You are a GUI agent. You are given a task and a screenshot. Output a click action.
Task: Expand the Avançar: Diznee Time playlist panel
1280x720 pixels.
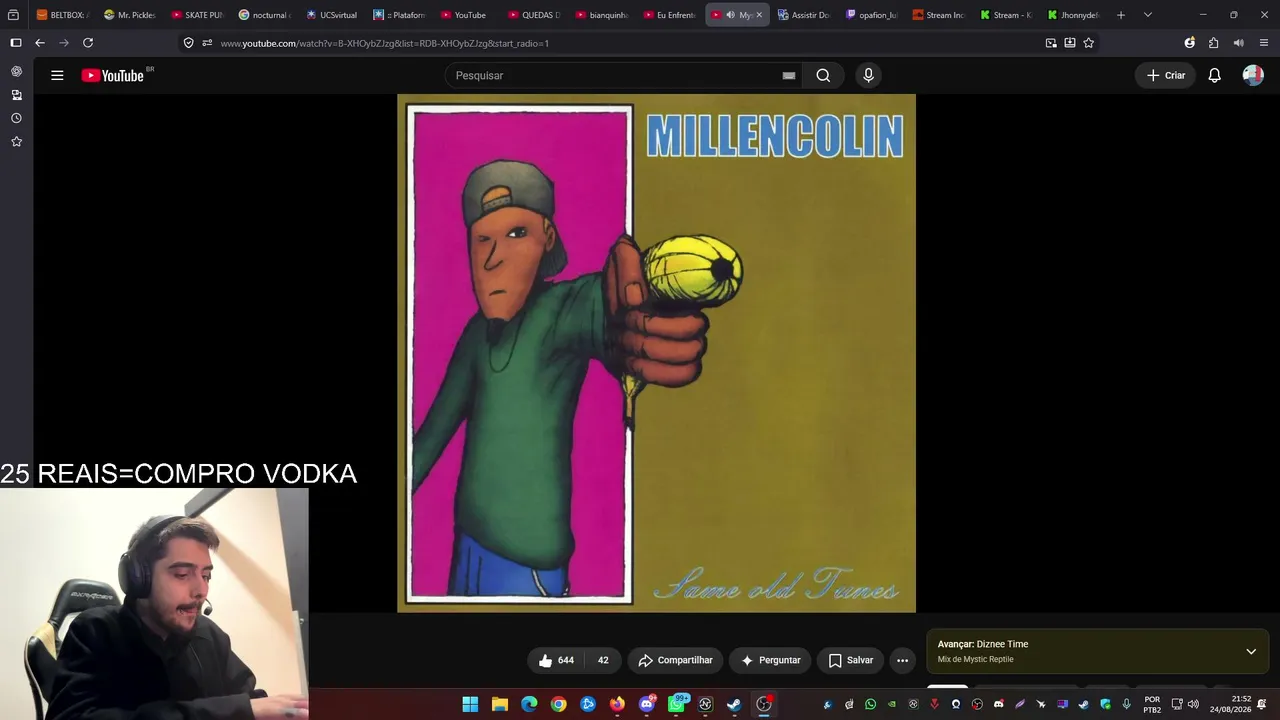[1251, 651]
